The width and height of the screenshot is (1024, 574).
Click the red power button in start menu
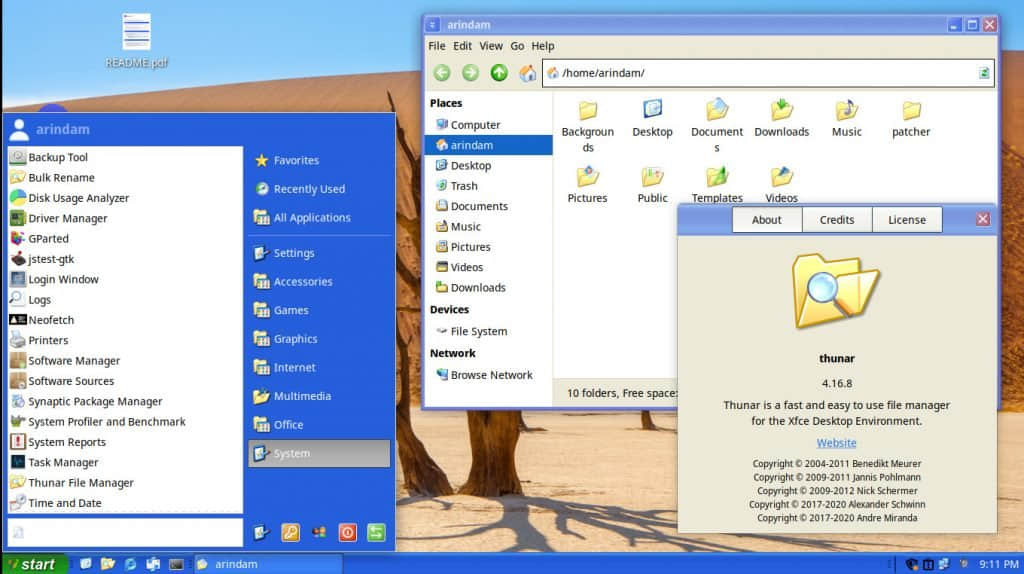click(x=347, y=532)
